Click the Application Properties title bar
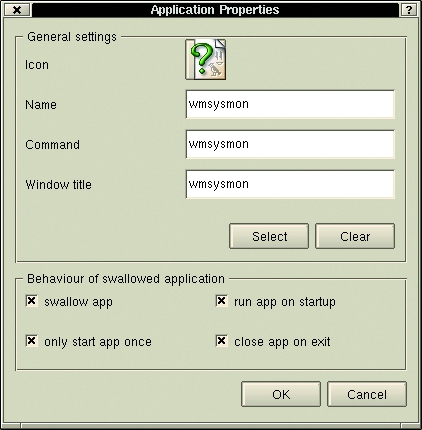 coord(215,10)
